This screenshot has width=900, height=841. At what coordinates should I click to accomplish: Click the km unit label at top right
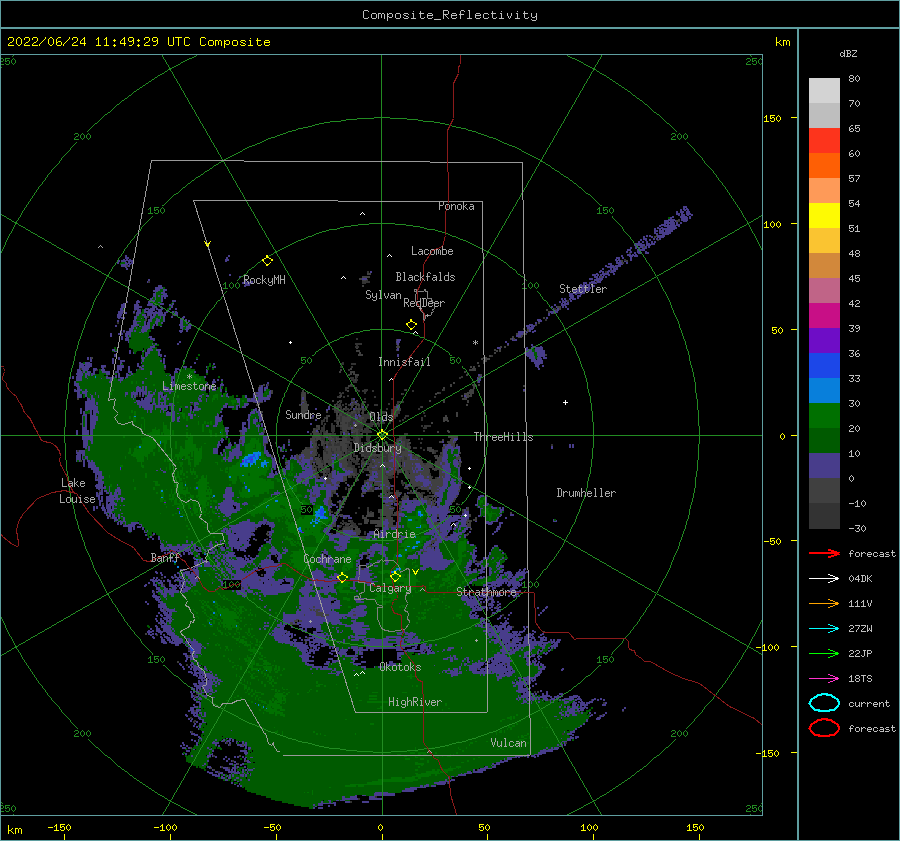click(782, 42)
